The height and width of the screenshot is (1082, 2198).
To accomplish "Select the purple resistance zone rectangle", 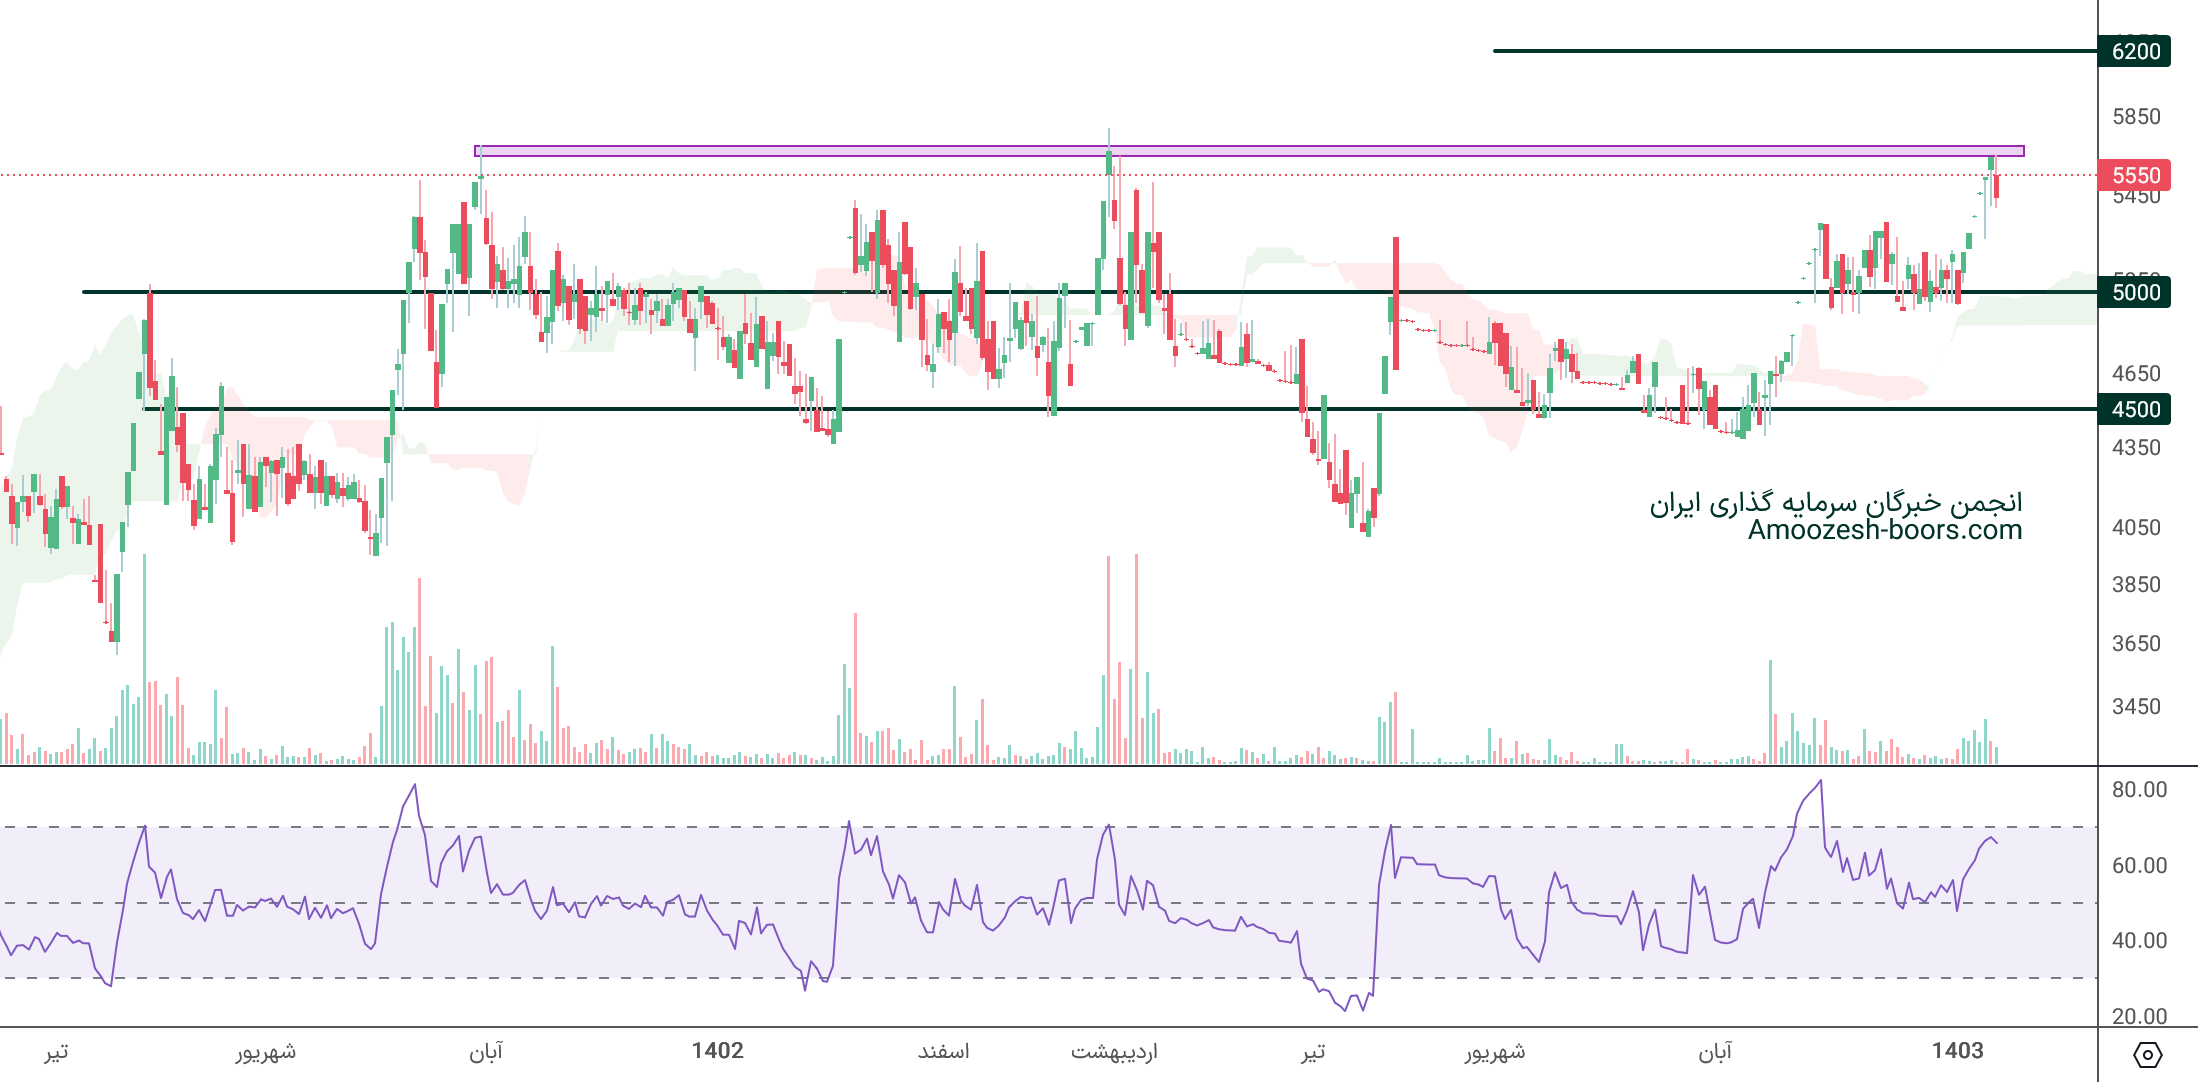I will coord(1249,151).
